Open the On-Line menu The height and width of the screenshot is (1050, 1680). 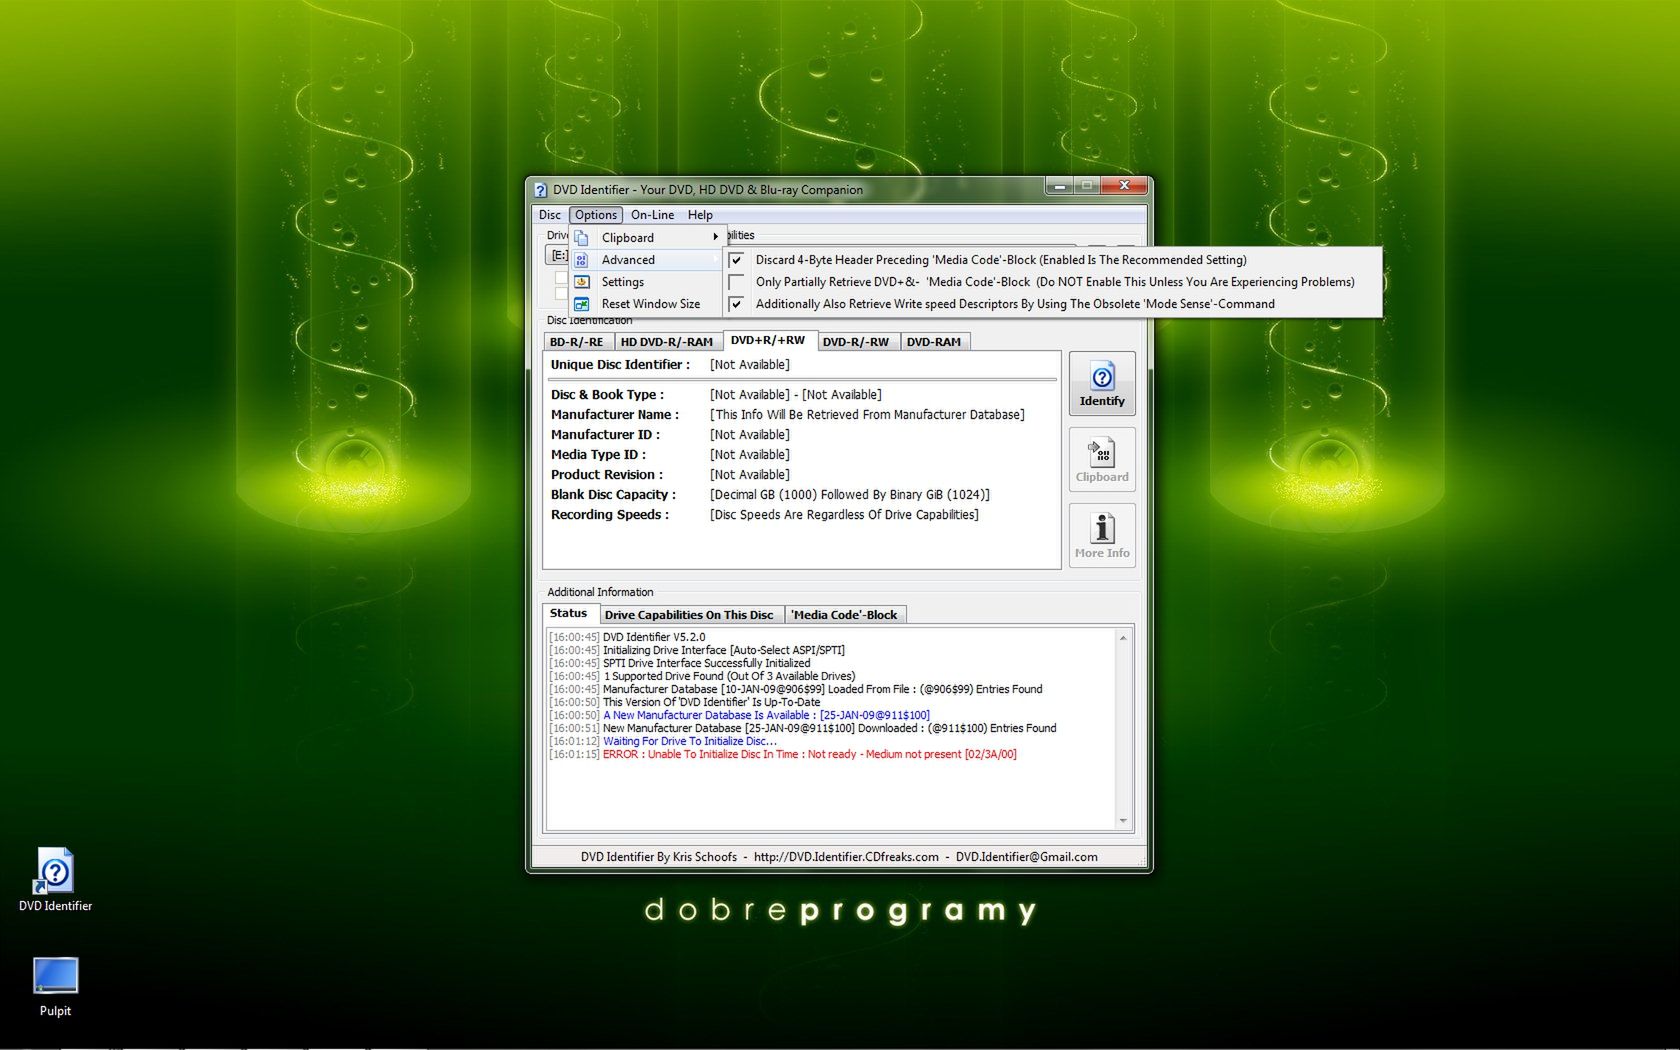652,215
